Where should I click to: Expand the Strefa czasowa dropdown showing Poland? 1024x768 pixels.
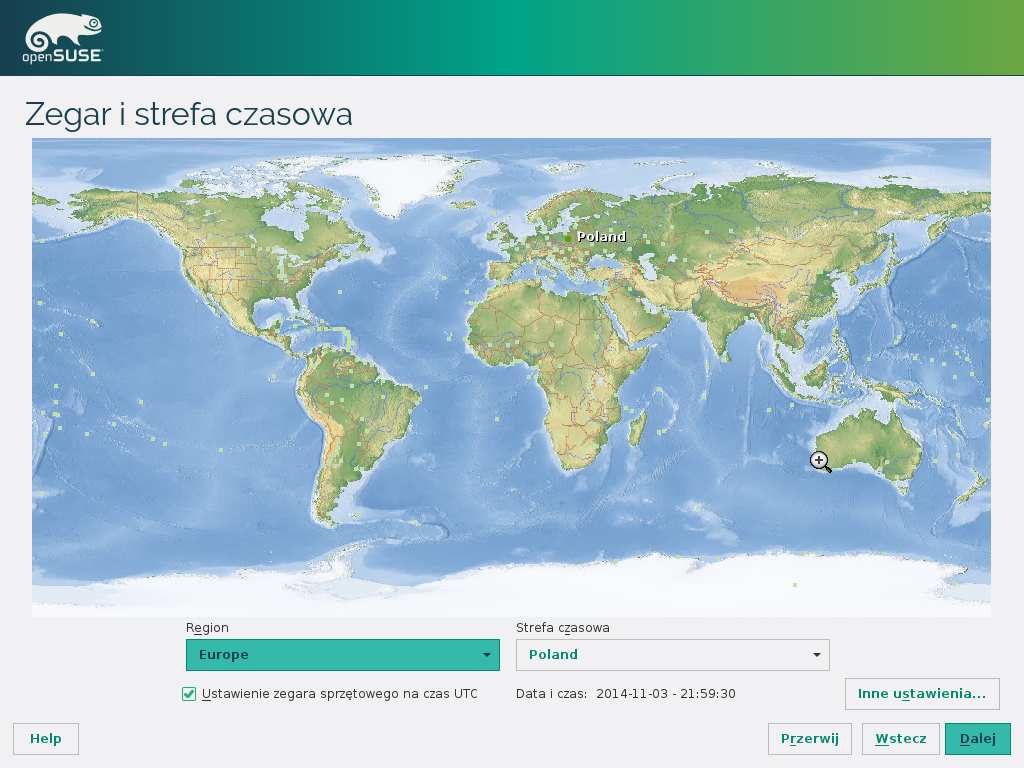pyautogui.click(x=672, y=655)
